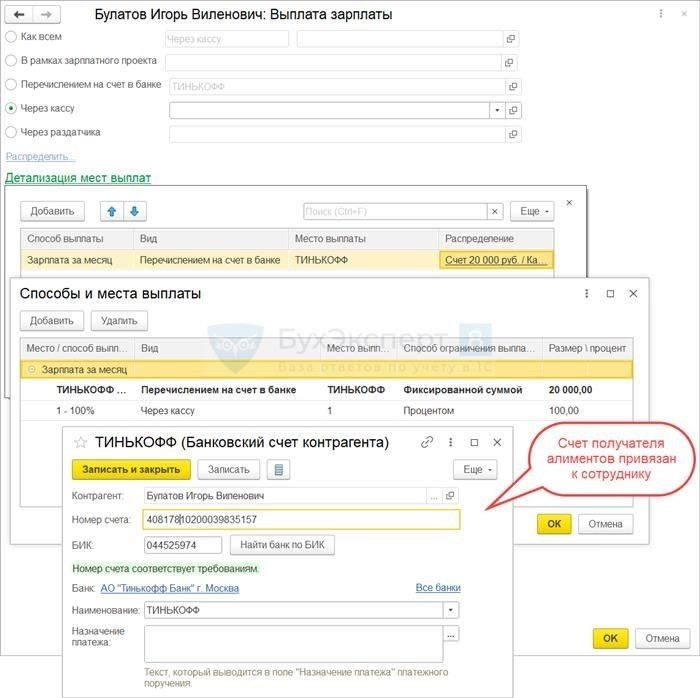Clear search field with the x icon
This screenshot has width=700, height=698.
495,211
